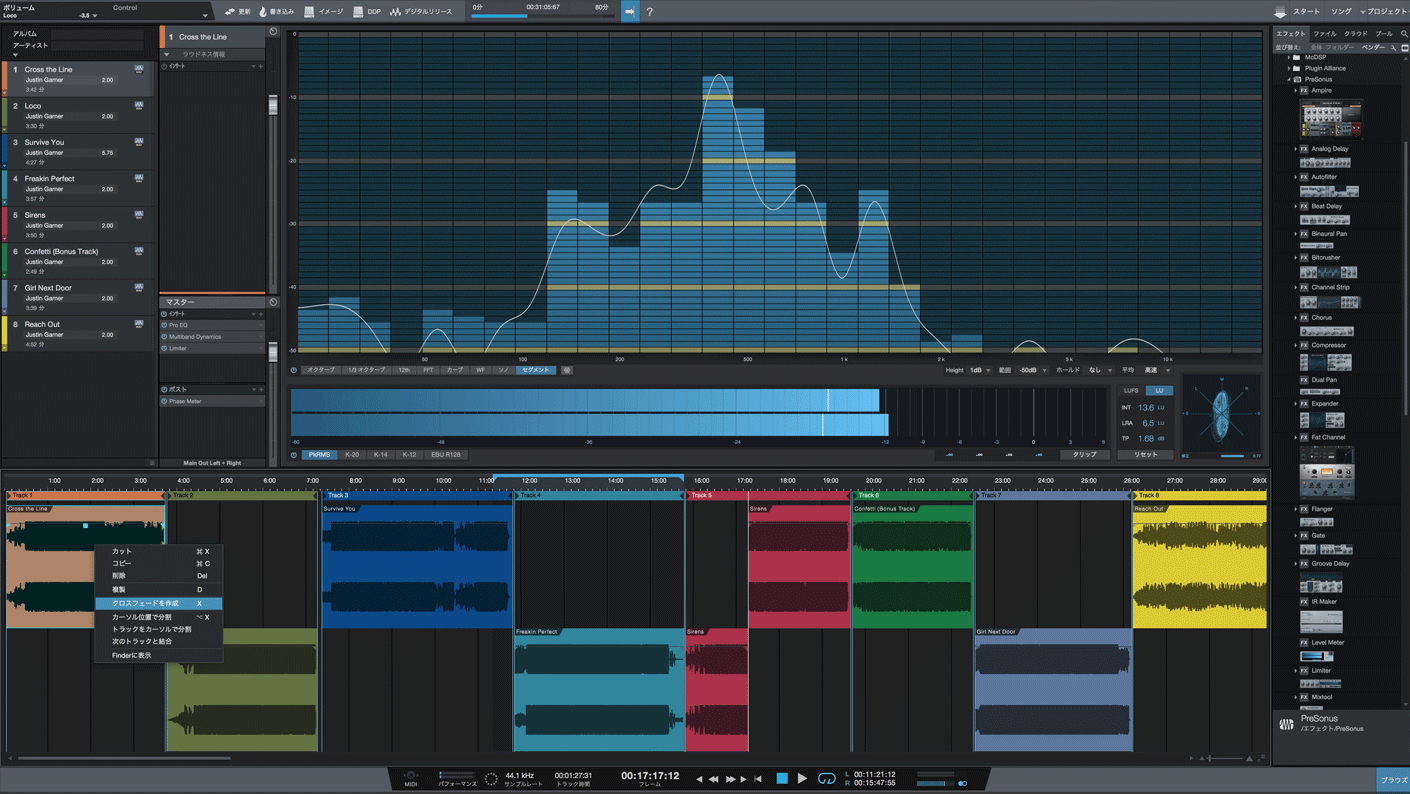Viewport: 1410px width, 794px height.
Task: Click the circular icon atop track device rack
Action: (273, 32)
